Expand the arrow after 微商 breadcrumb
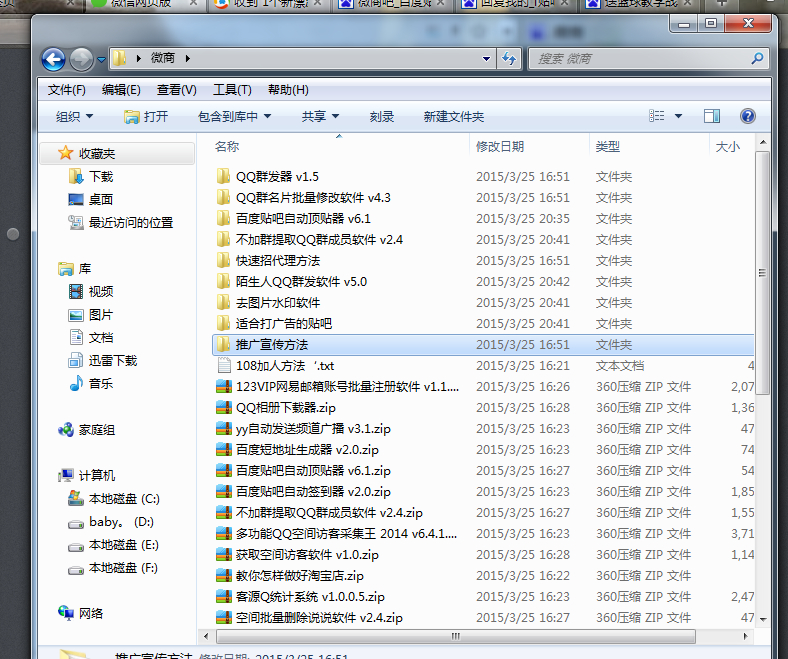Image resolution: width=788 pixels, height=659 pixels. tap(187, 58)
